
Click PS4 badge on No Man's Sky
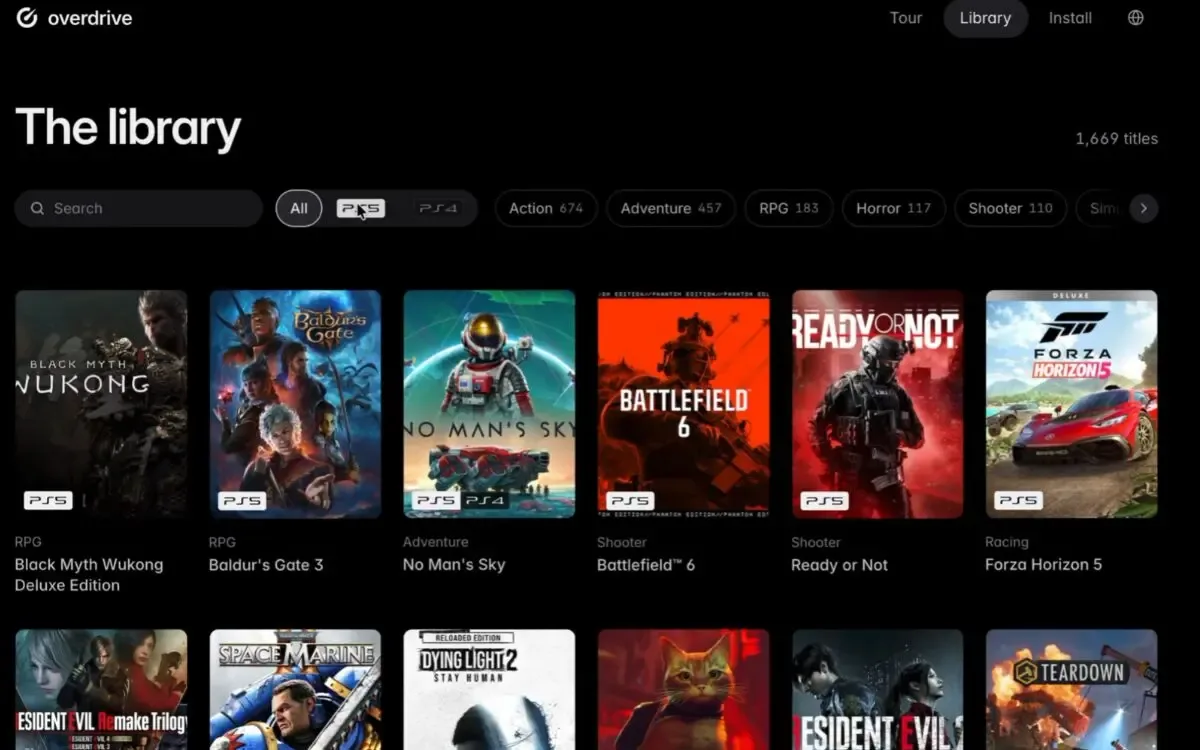coord(485,500)
